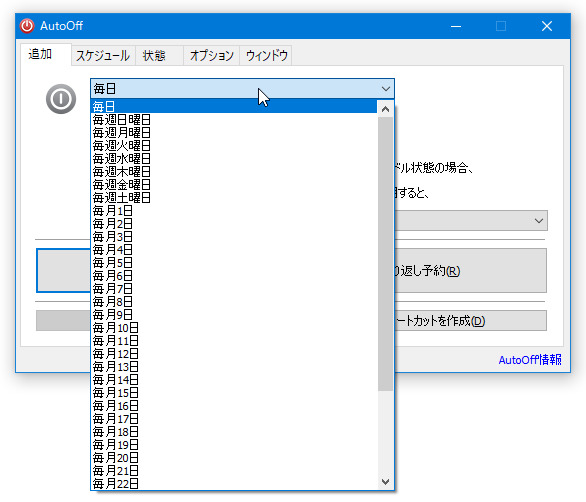Select 毎月20日 from the list

tap(234, 458)
